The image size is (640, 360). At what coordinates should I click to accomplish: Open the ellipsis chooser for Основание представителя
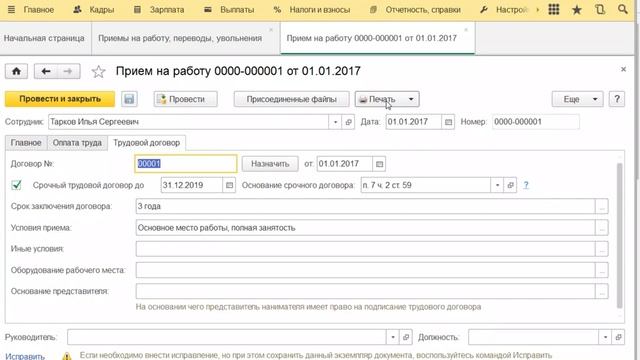602,291
